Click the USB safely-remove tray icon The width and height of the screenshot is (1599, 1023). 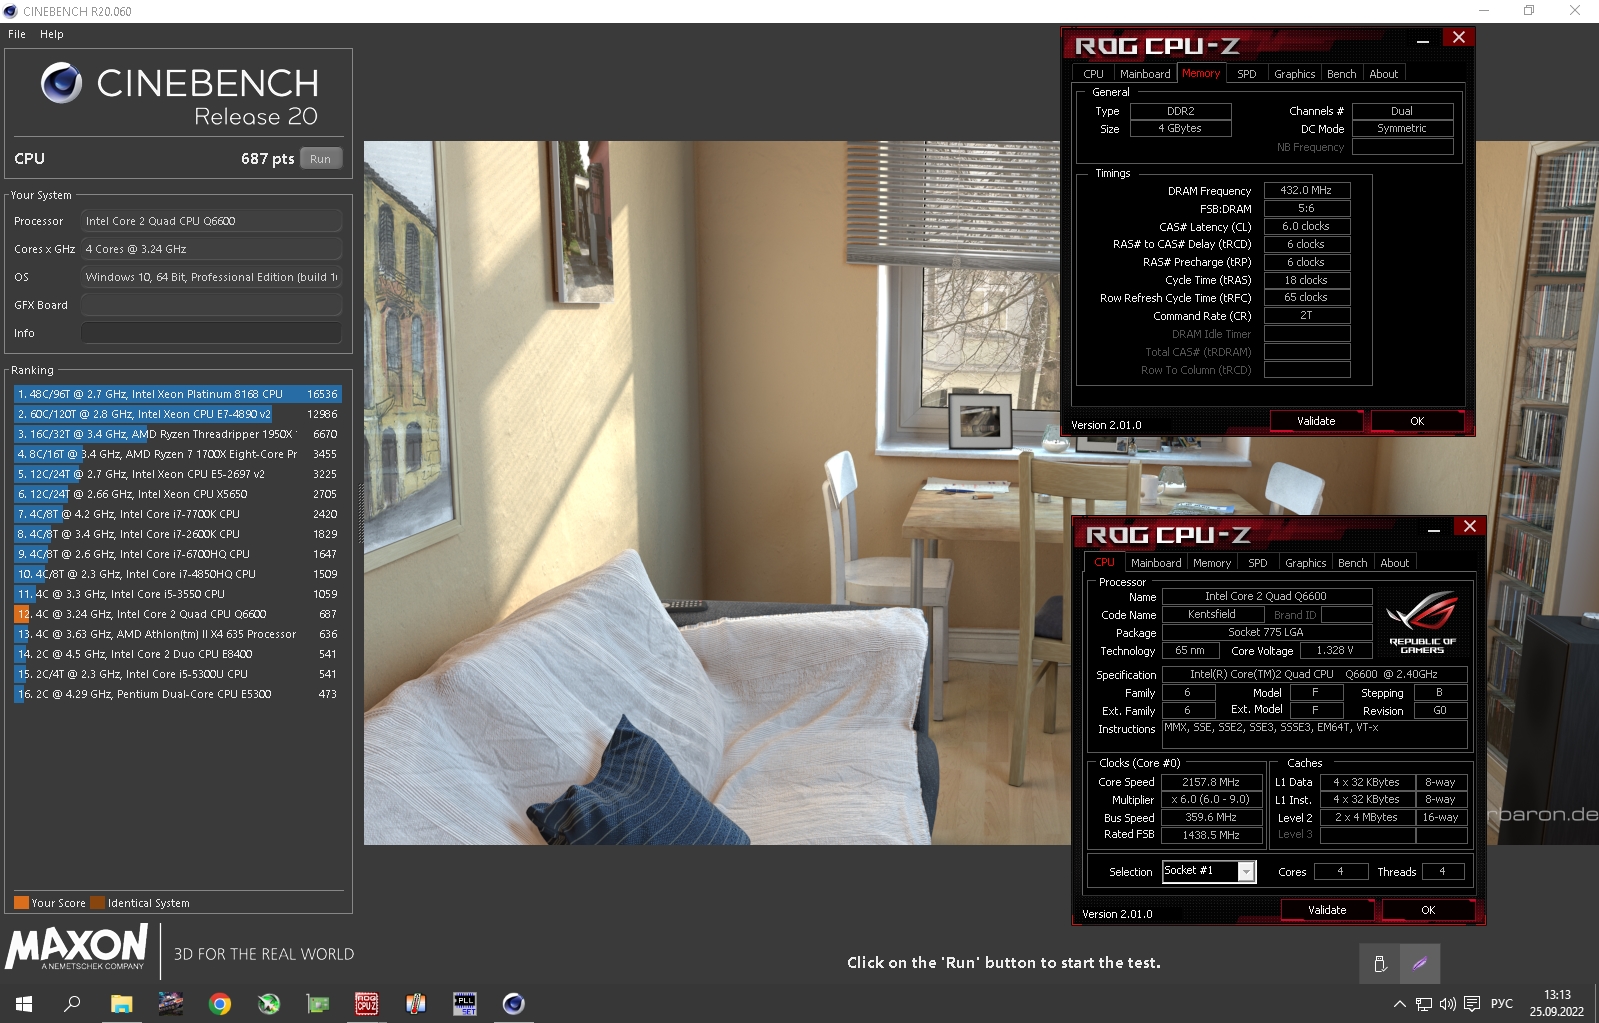click(x=1380, y=964)
